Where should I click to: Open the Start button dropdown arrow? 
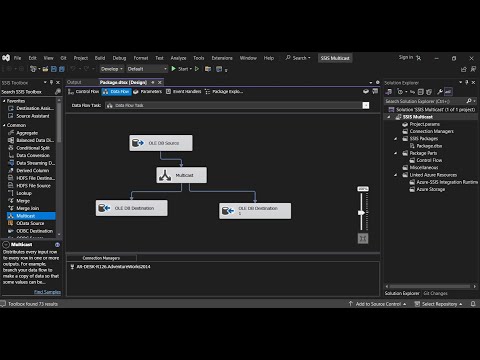coord(191,69)
